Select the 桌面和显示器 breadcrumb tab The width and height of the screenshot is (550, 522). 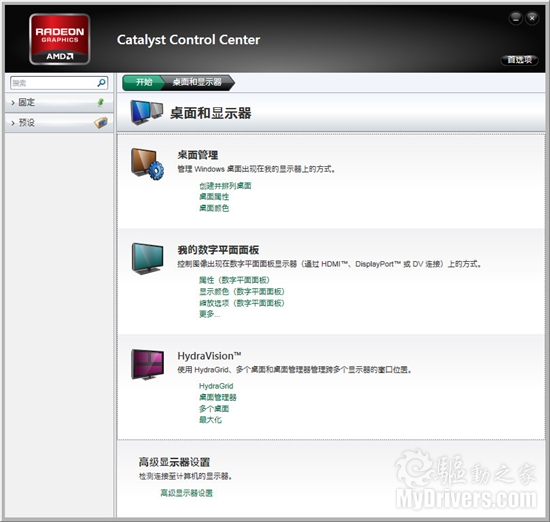click(x=197, y=82)
